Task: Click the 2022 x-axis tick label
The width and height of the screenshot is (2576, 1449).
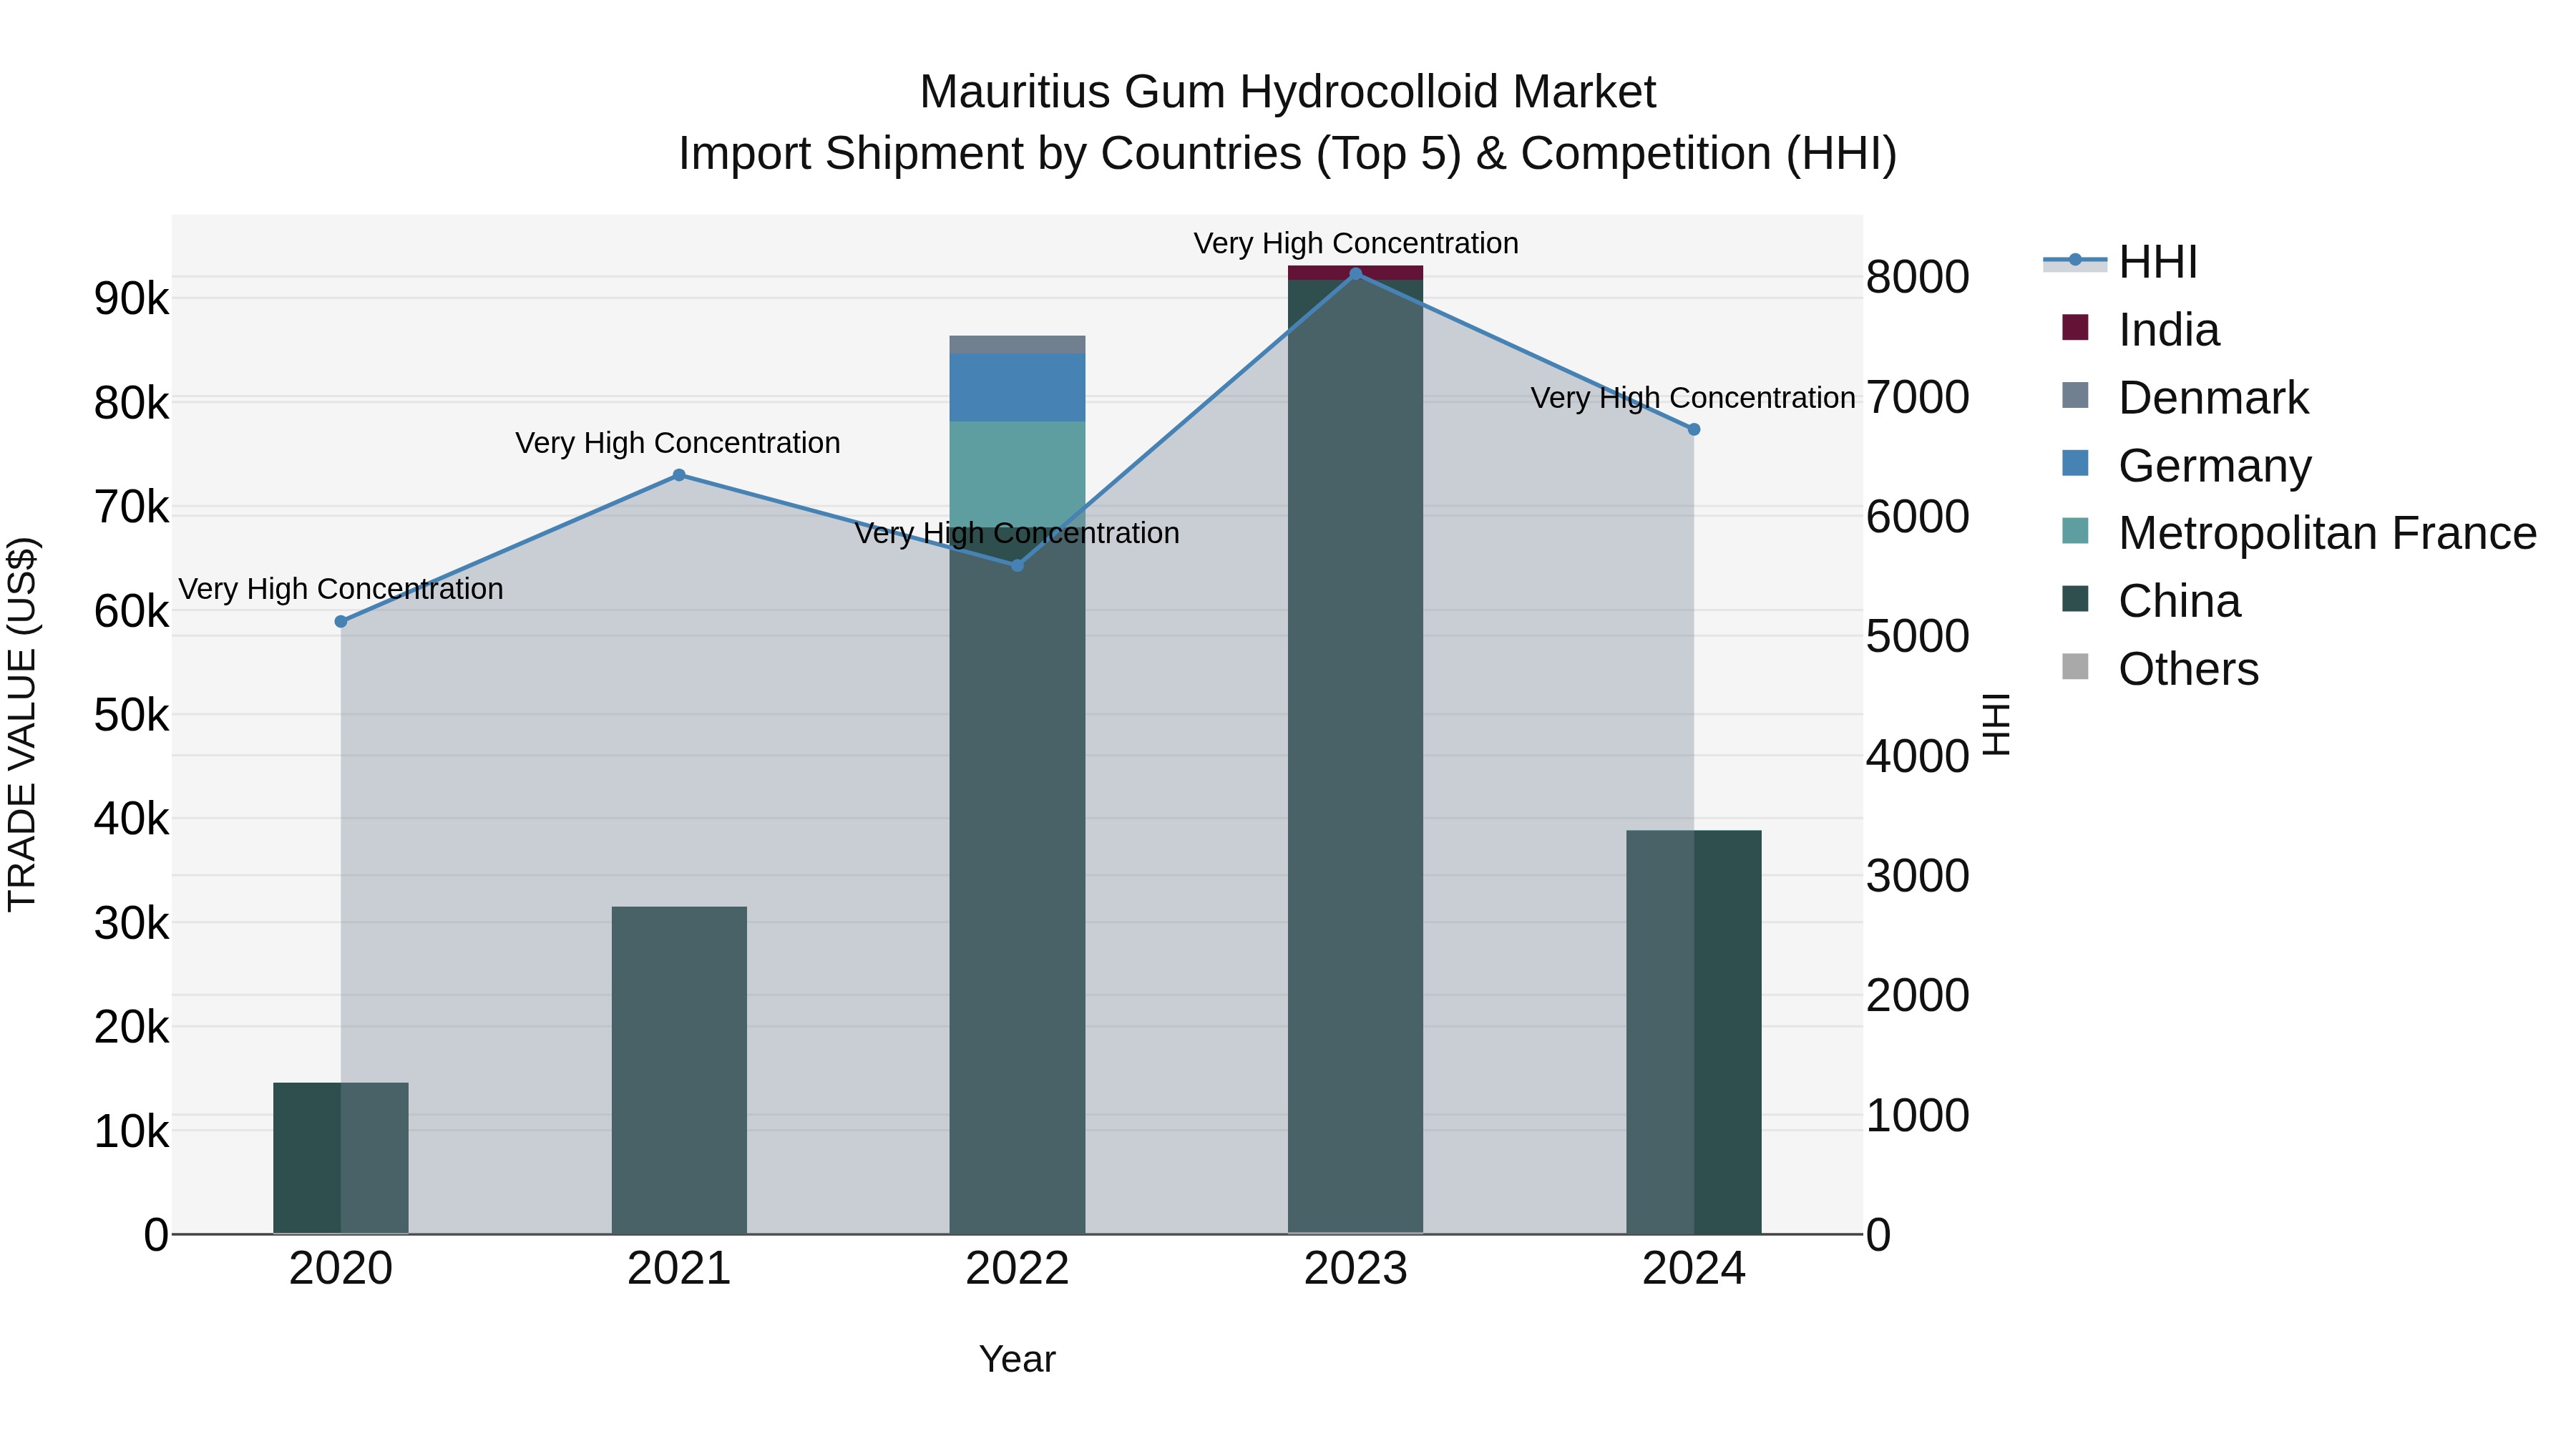Action: tap(1018, 1269)
